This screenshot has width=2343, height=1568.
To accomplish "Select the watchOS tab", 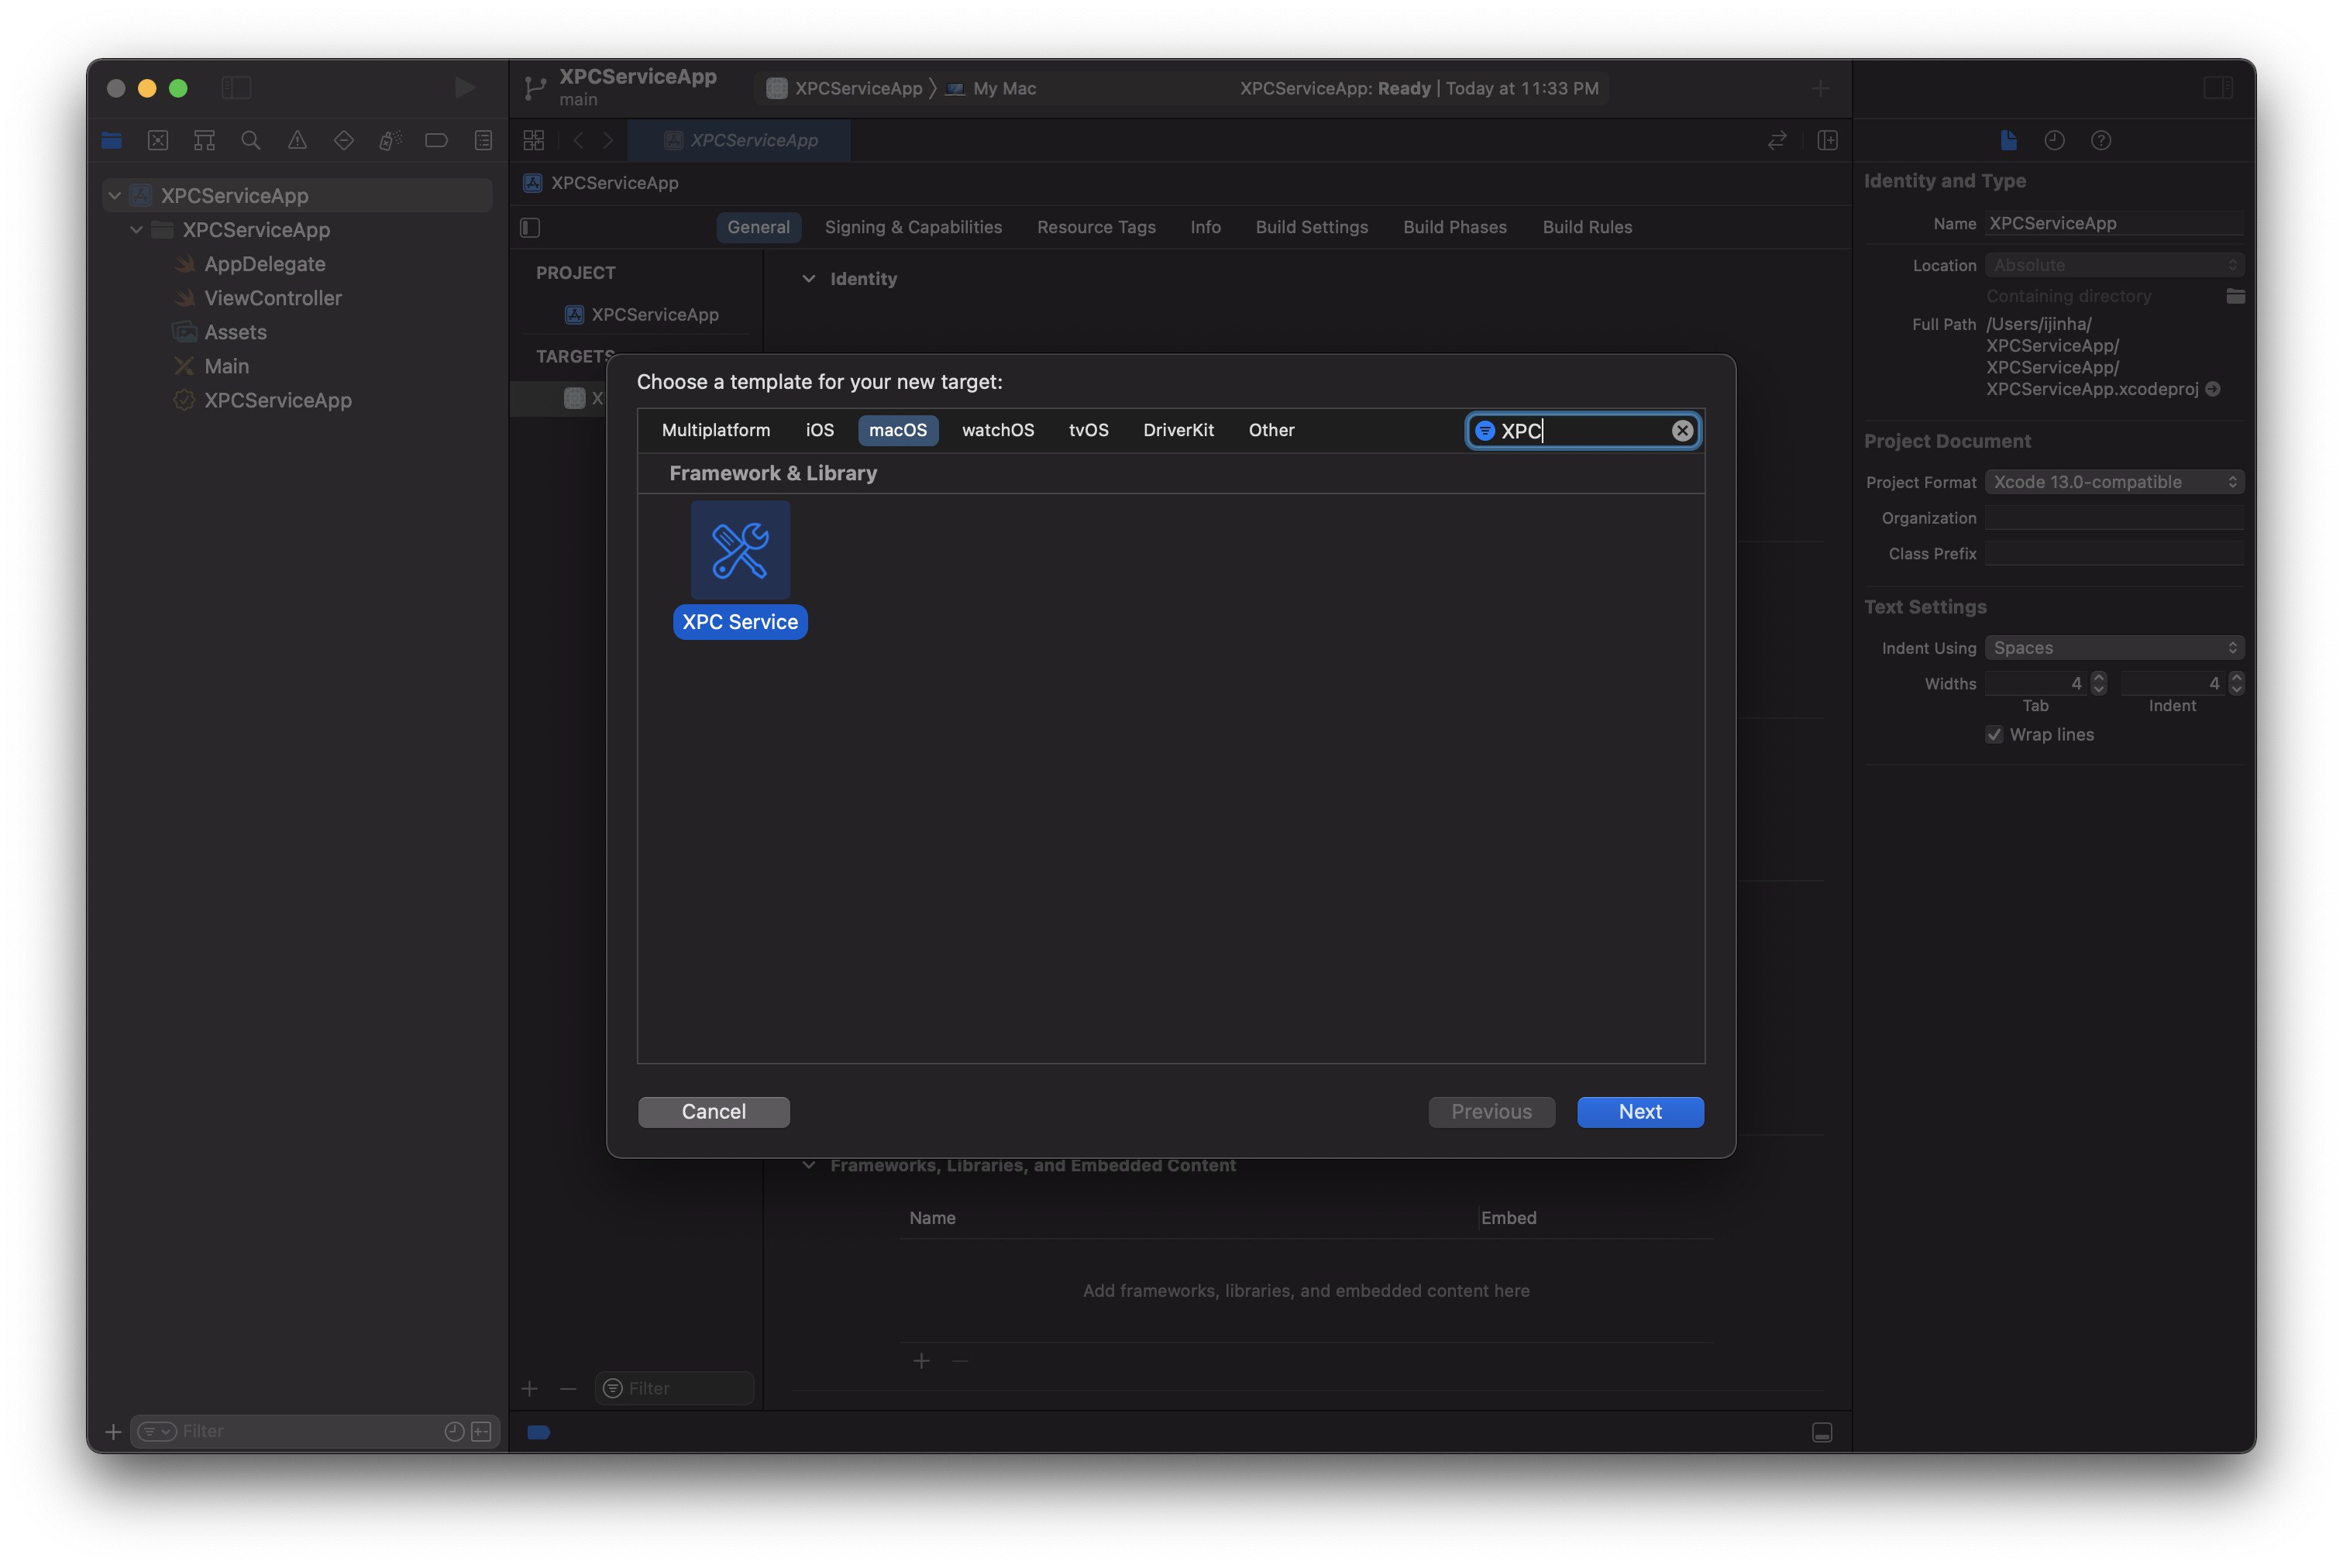I will pos(997,430).
